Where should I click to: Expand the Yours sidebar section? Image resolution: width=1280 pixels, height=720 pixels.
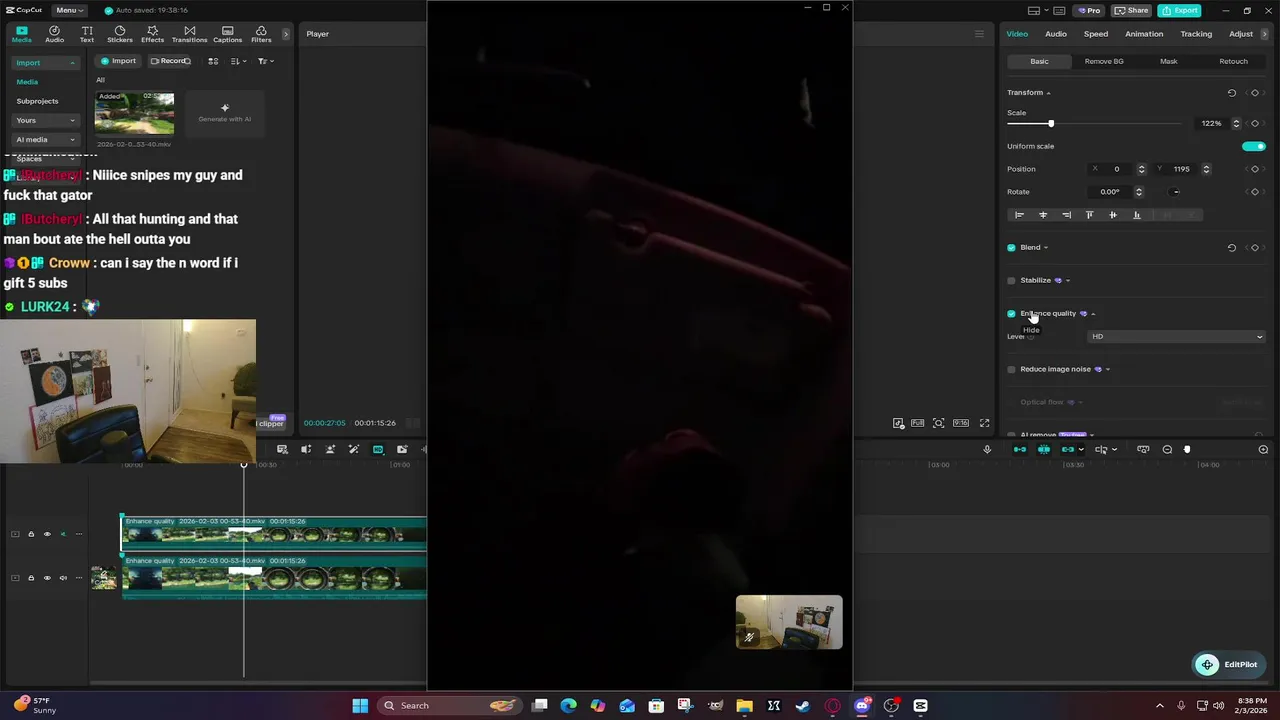(x=45, y=120)
